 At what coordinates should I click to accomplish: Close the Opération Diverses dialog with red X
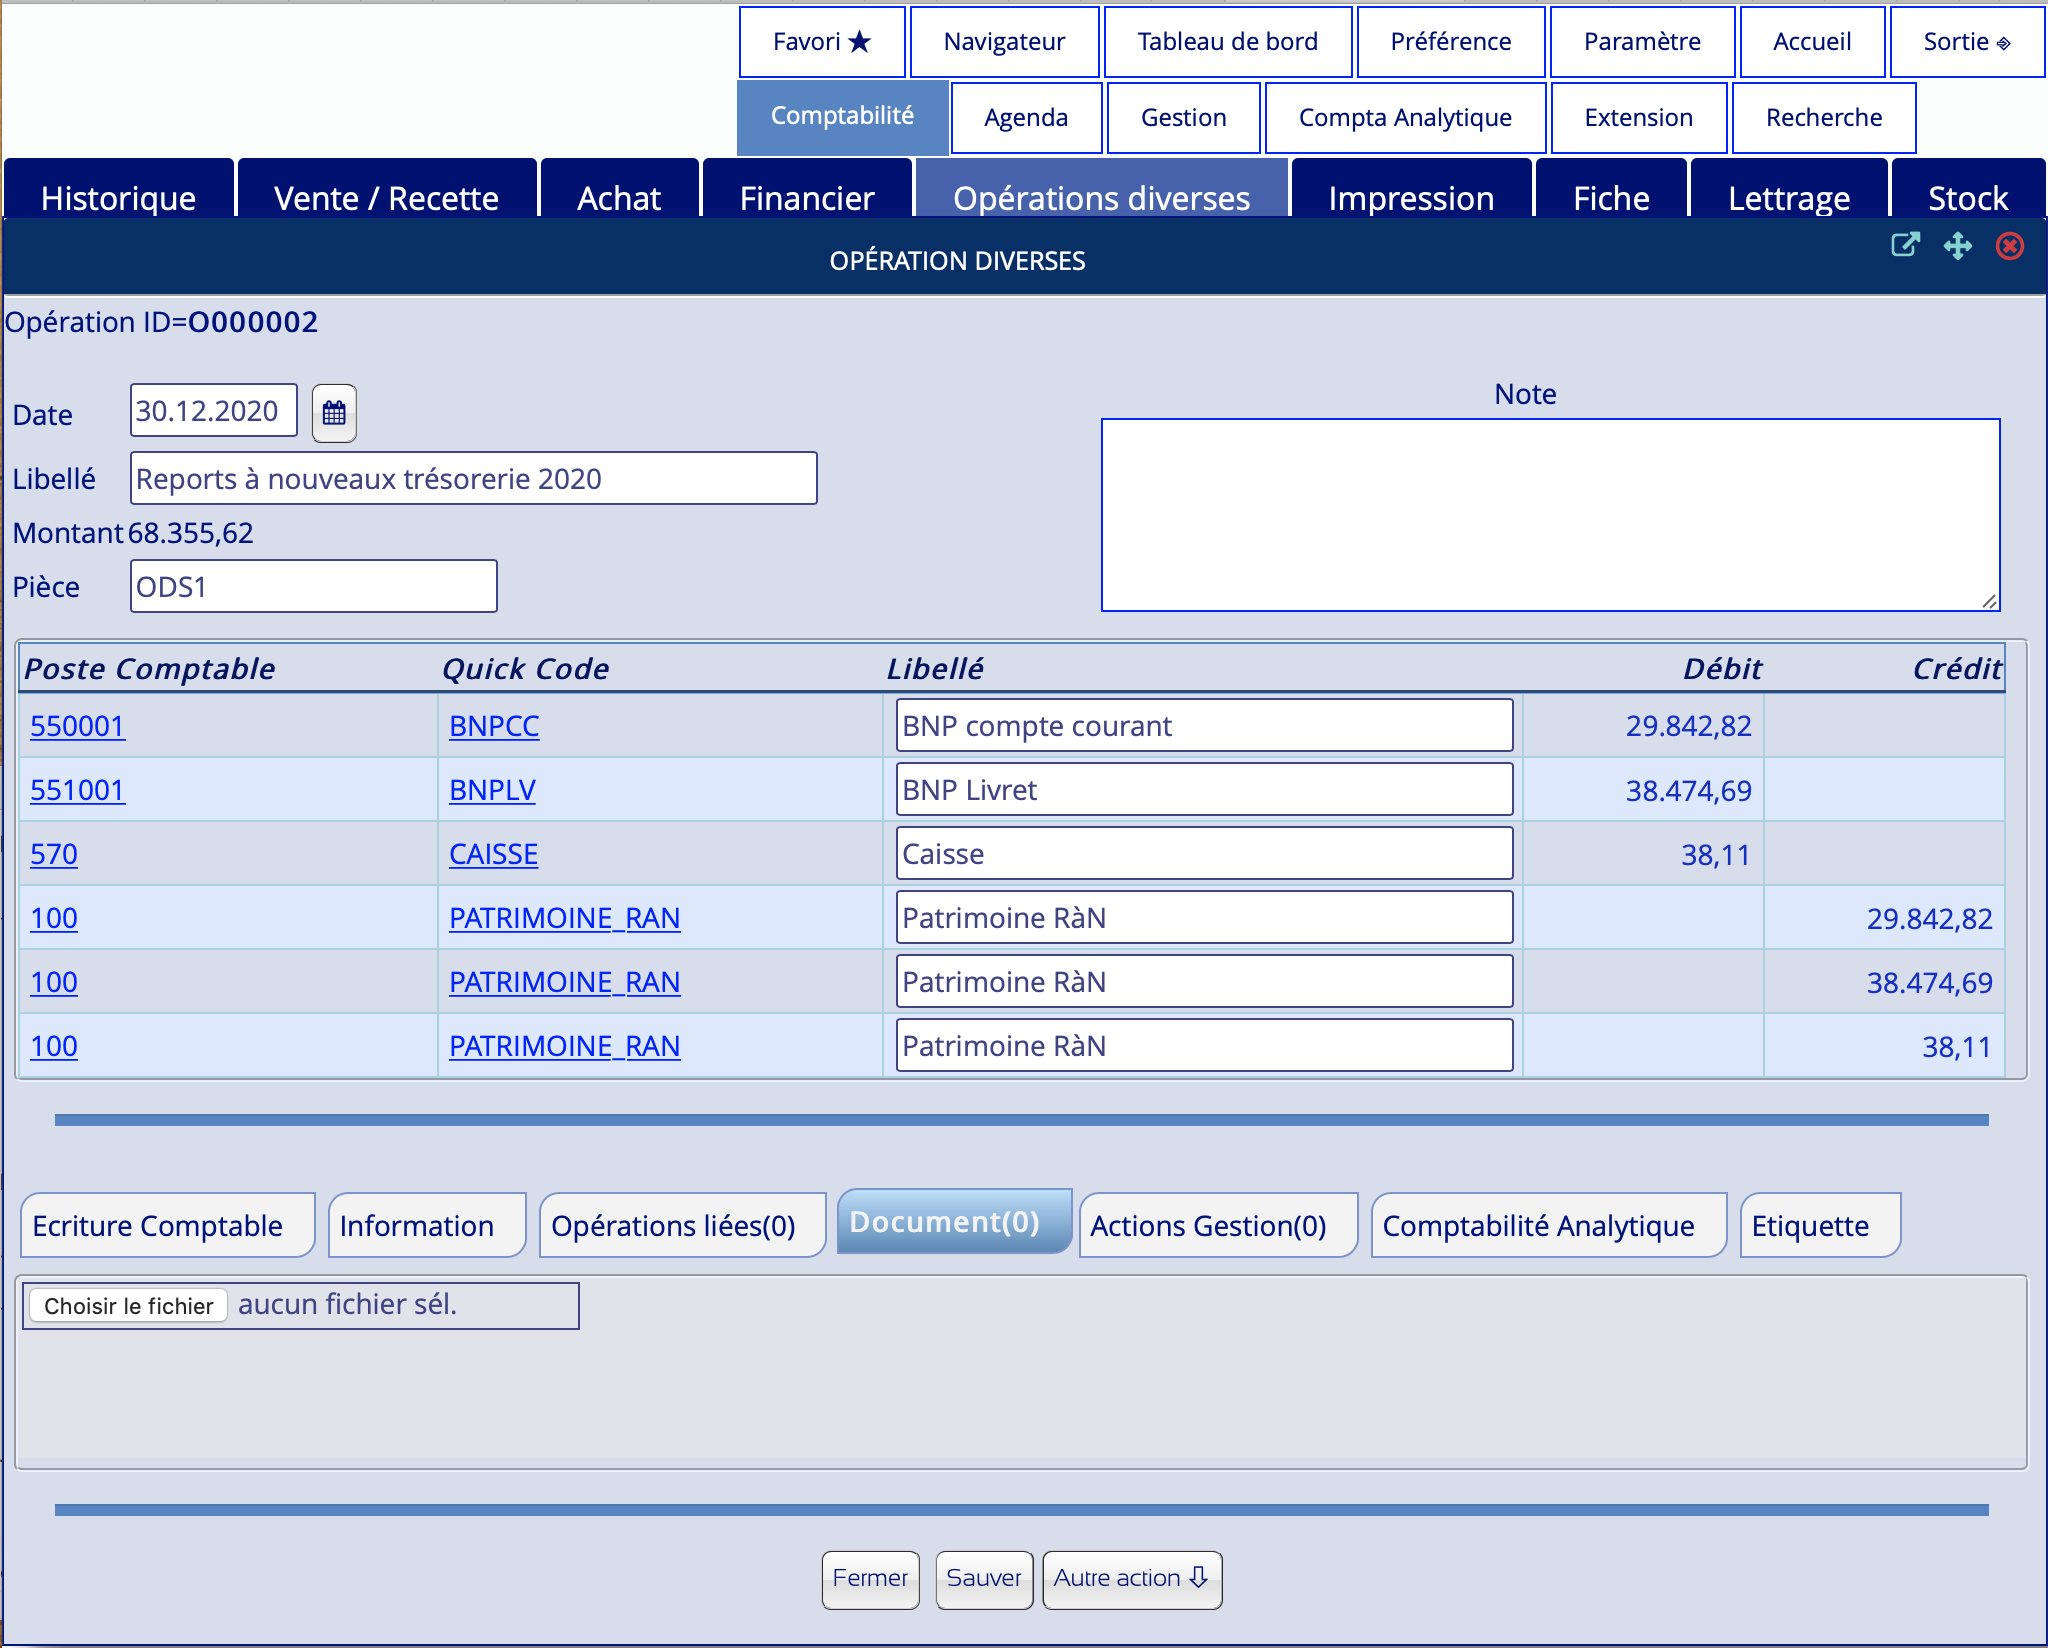(2009, 245)
